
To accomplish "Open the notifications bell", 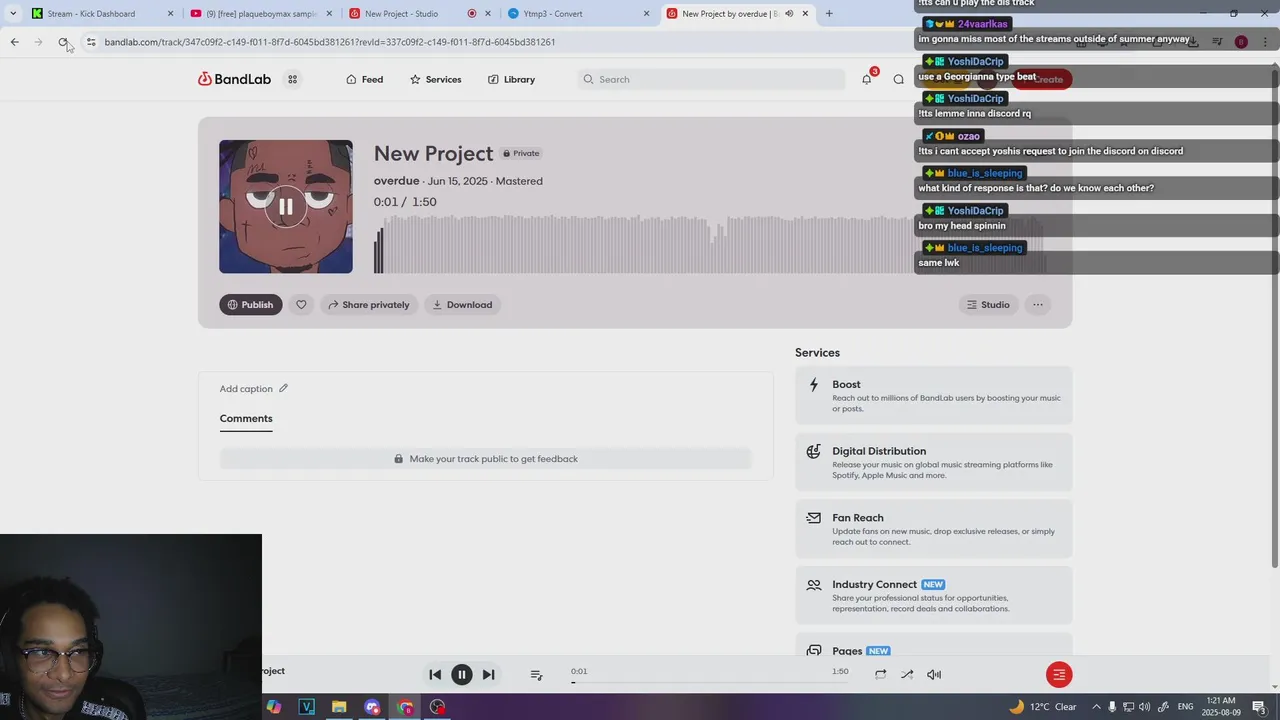I will coord(866,79).
